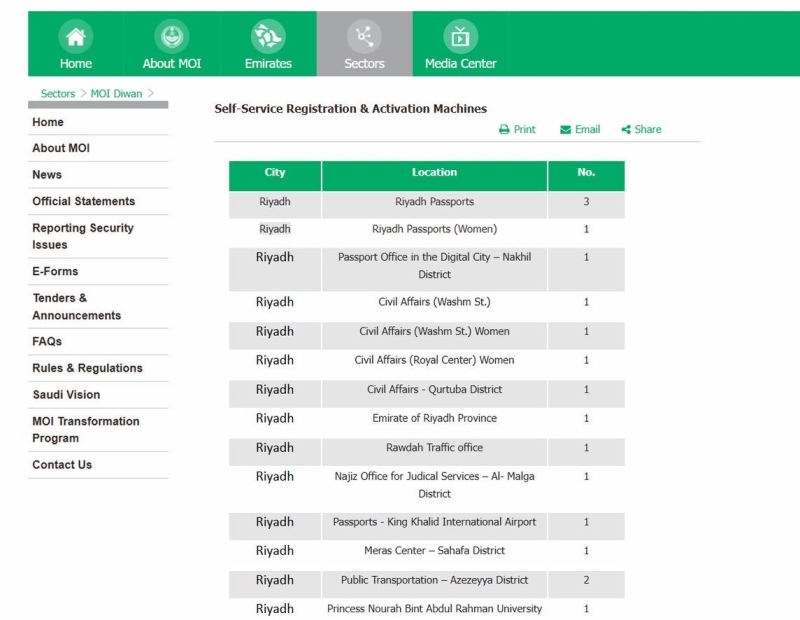Select Official Statements in sidebar
The width and height of the screenshot is (800, 620).
pyautogui.click(x=83, y=201)
